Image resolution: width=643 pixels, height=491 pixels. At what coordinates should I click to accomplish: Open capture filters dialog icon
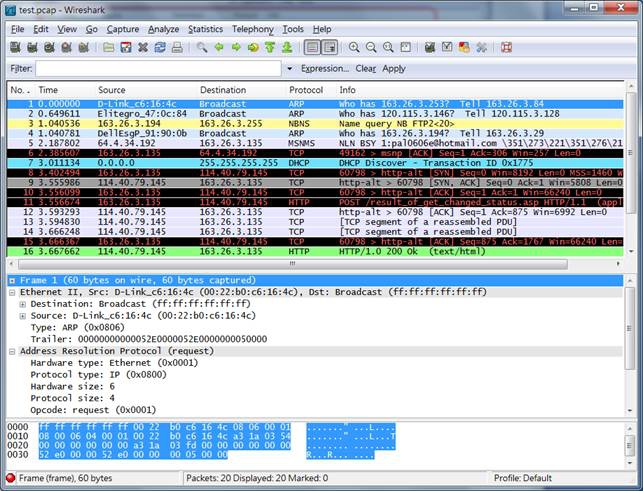(x=430, y=48)
